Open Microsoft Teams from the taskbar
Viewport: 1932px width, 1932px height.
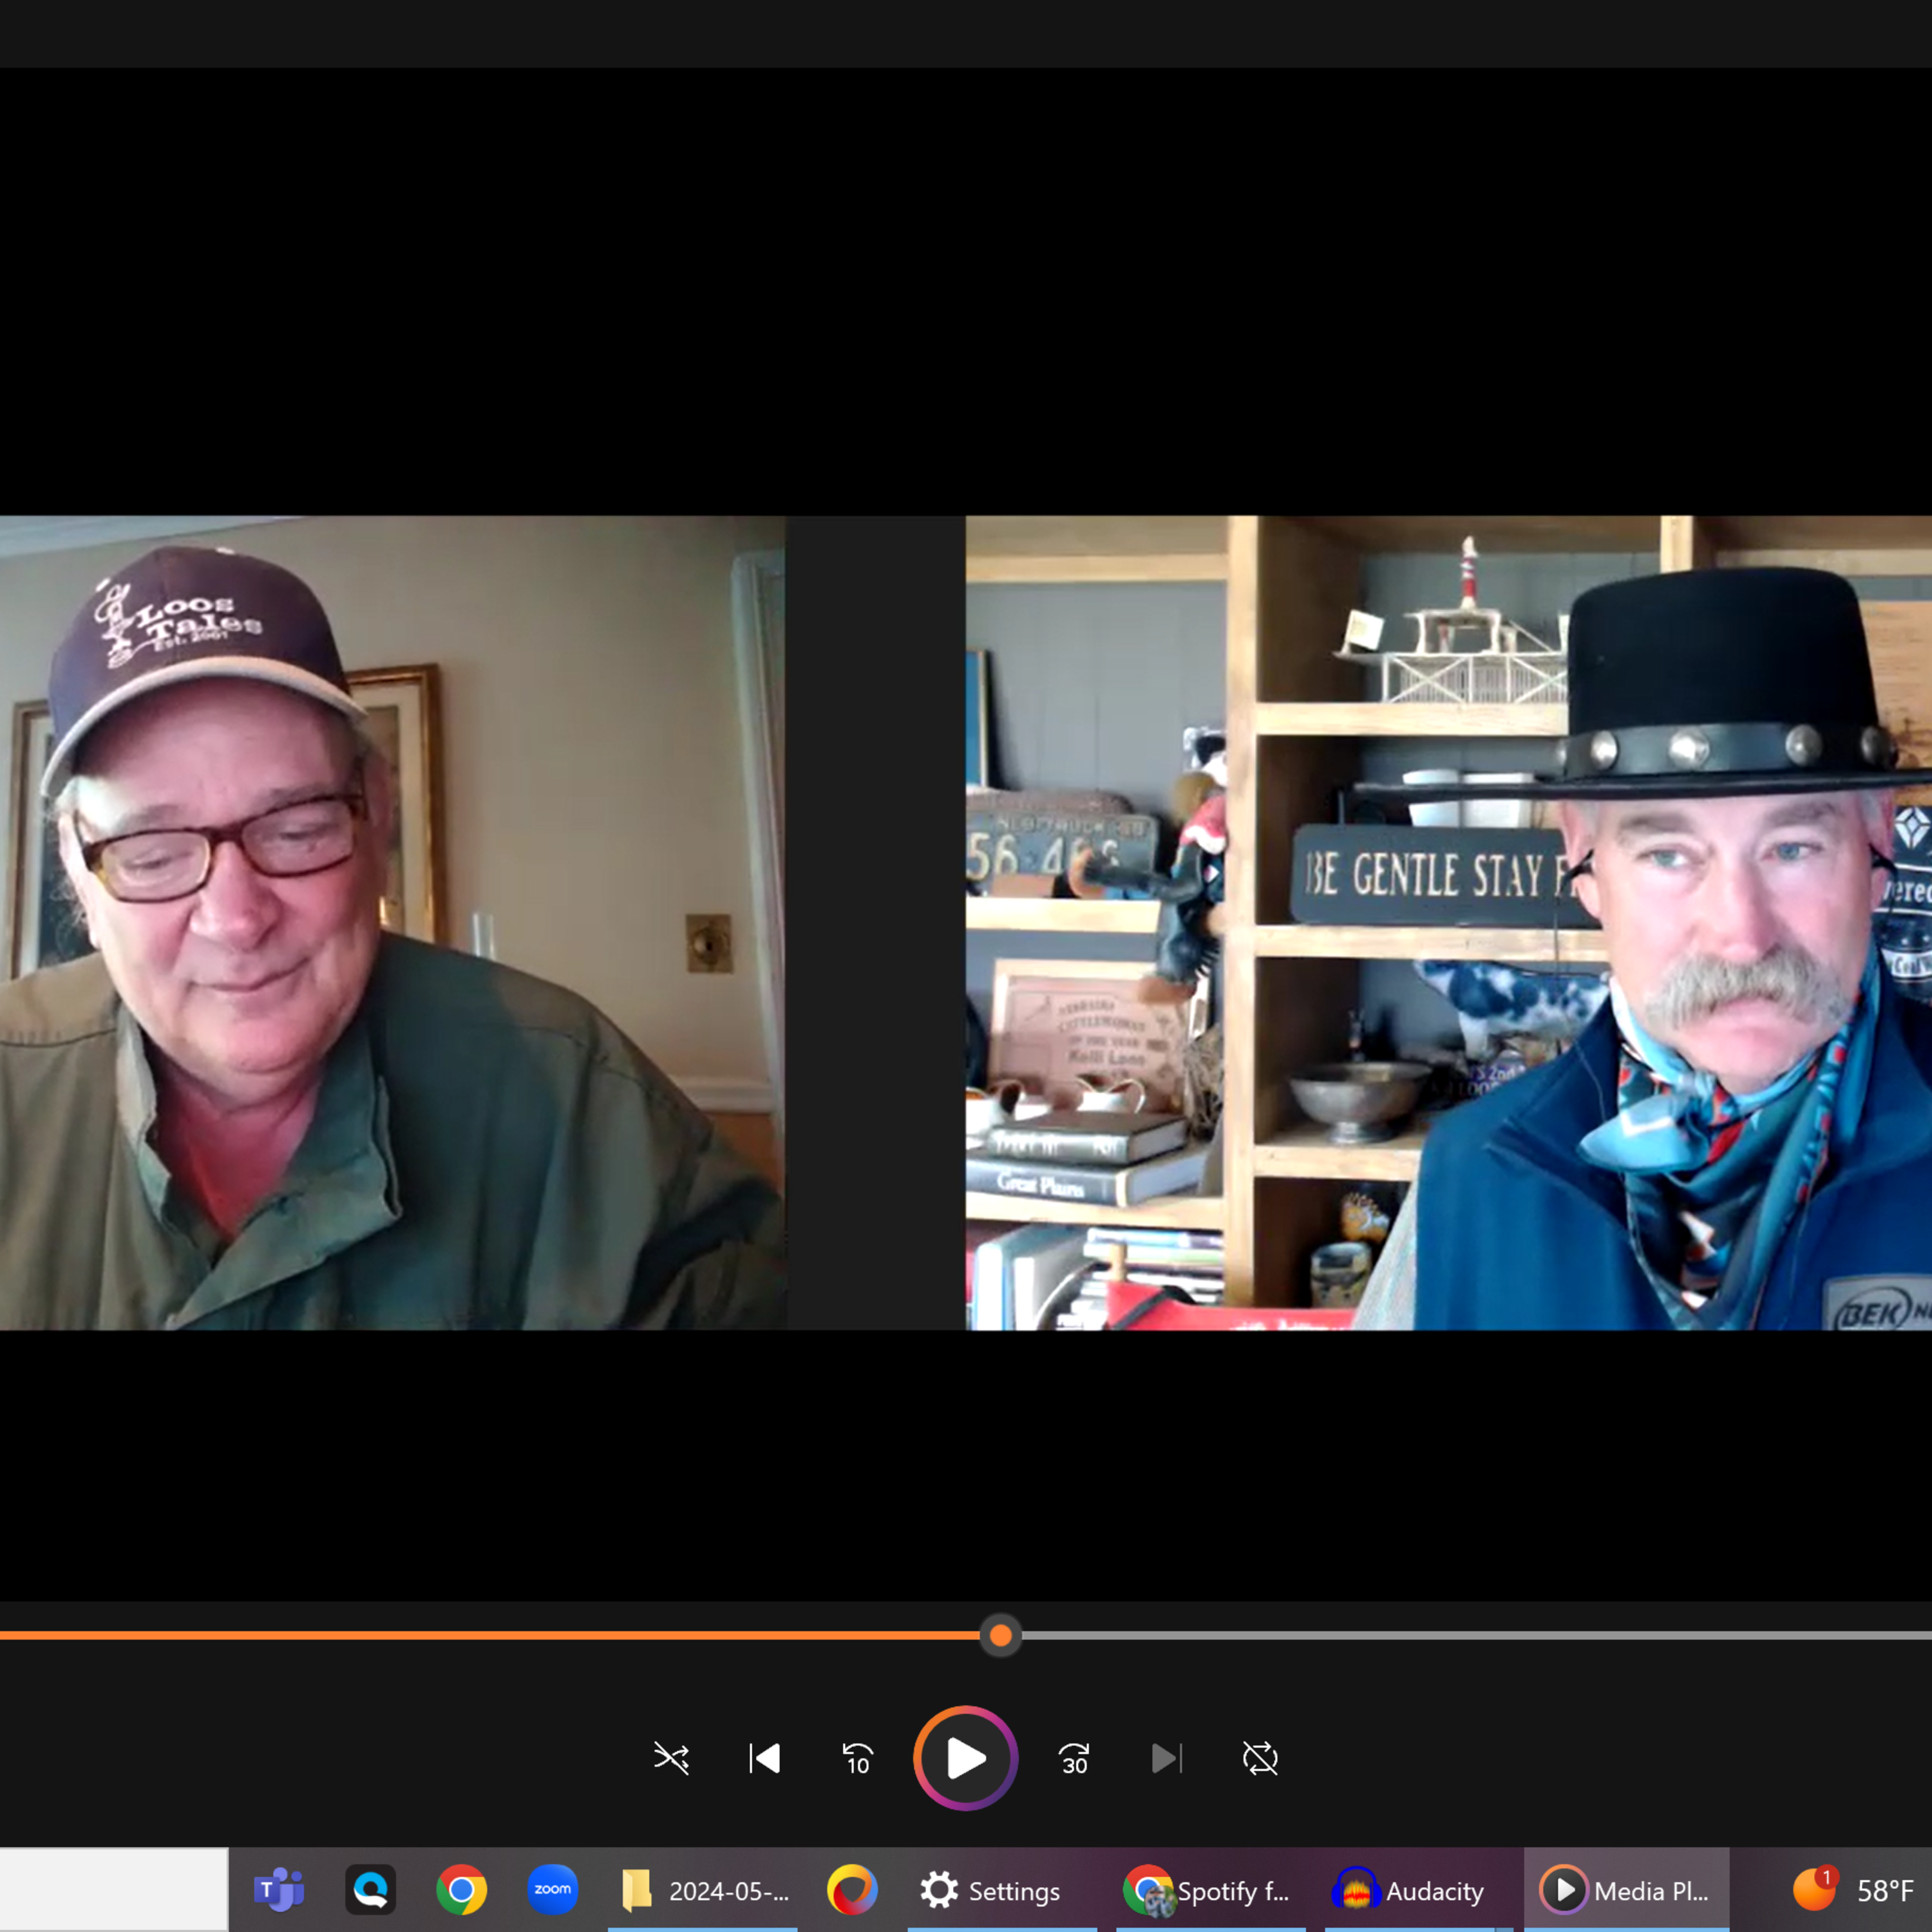[x=279, y=1890]
